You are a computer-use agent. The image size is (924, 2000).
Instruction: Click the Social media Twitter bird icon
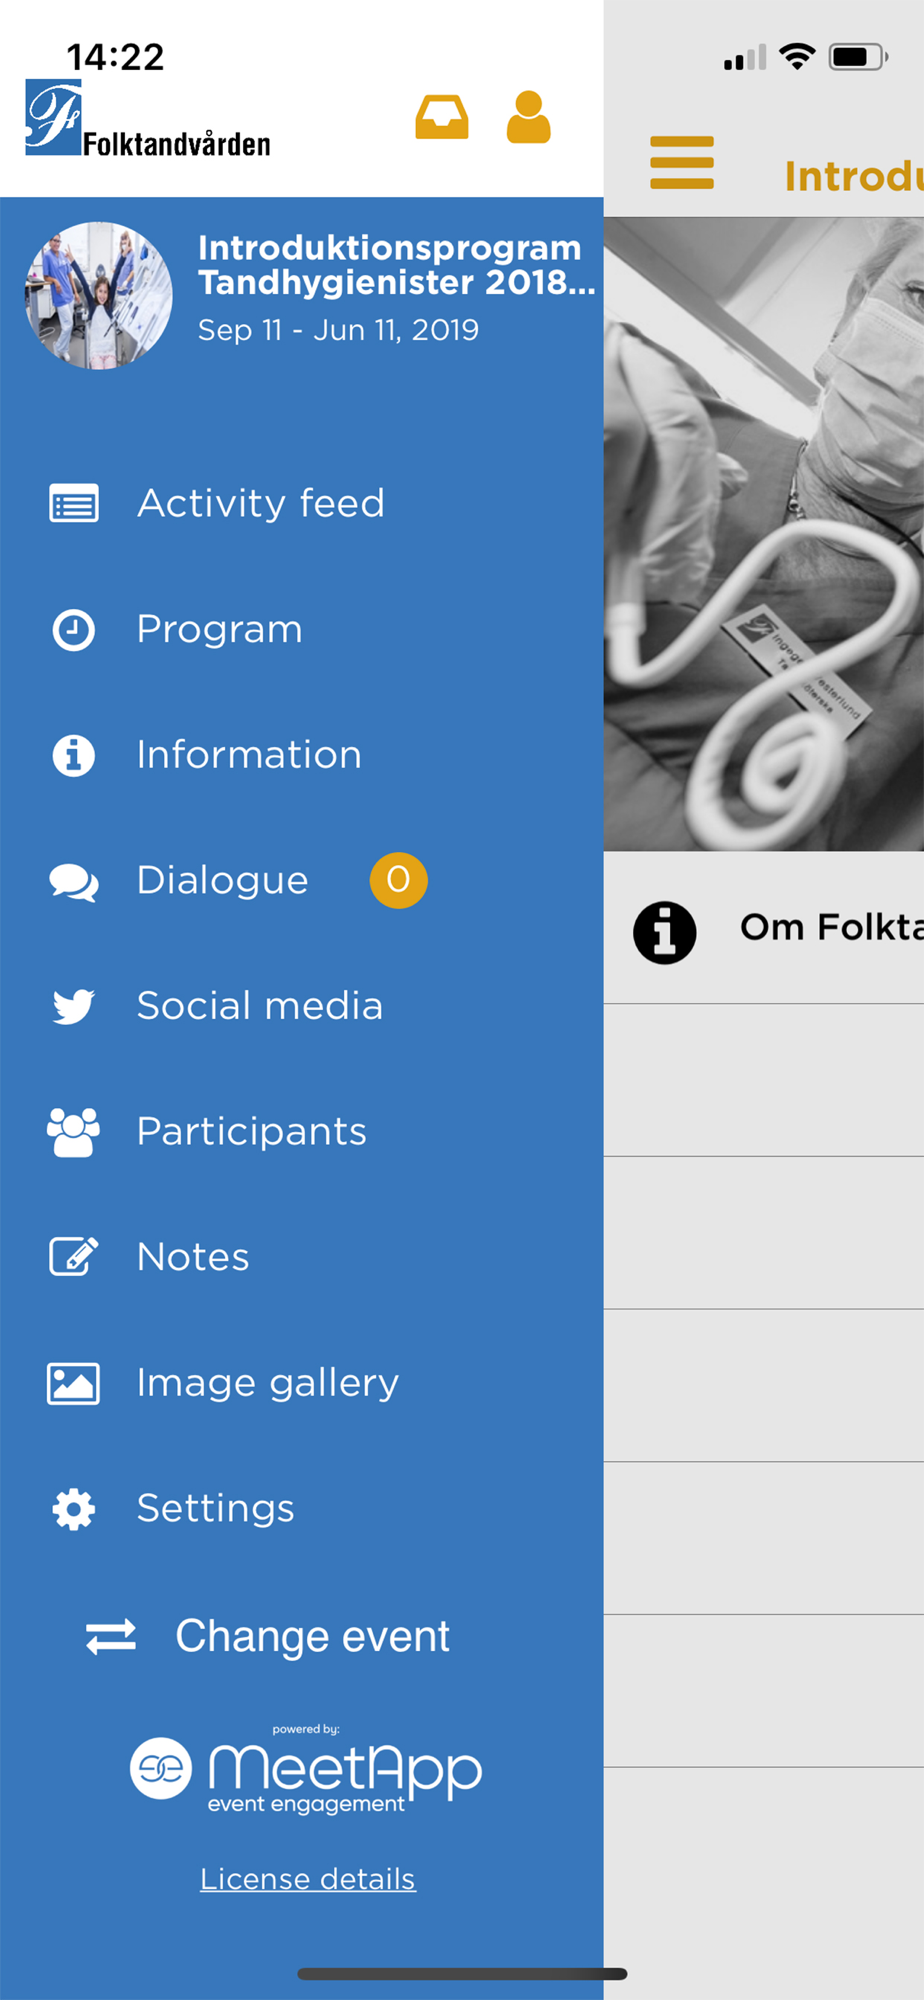pos(74,1006)
